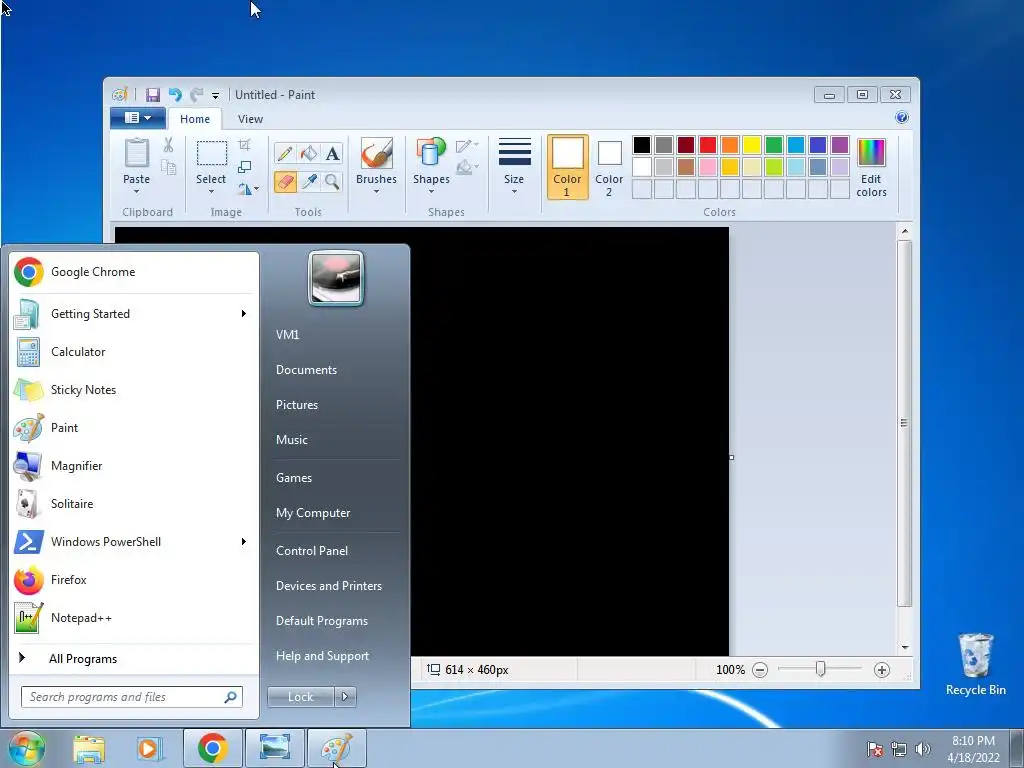Open Help and Support link
This screenshot has height=768, width=1024.
coord(322,656)
